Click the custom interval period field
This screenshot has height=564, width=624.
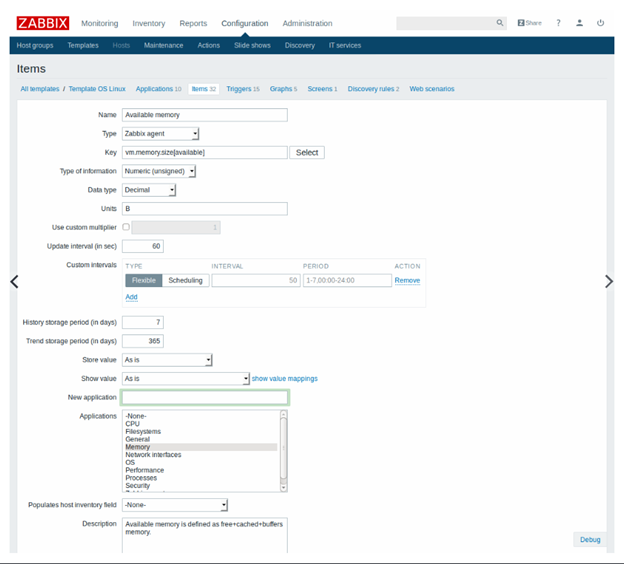tap(347, 280)
